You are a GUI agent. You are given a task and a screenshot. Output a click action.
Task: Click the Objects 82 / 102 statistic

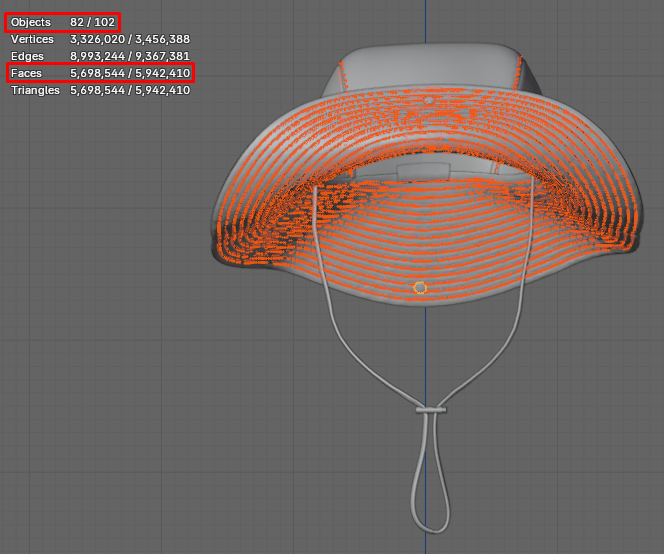(63, 22)
